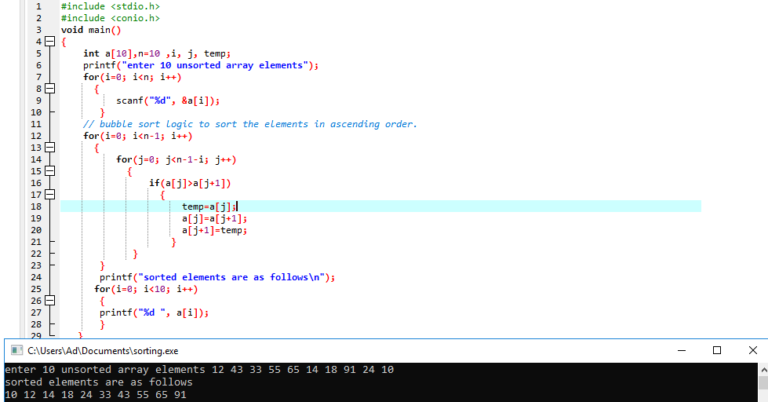Click the 'void main()' declaration
Viewport: 768px width, 402px height.
[91, 30]
